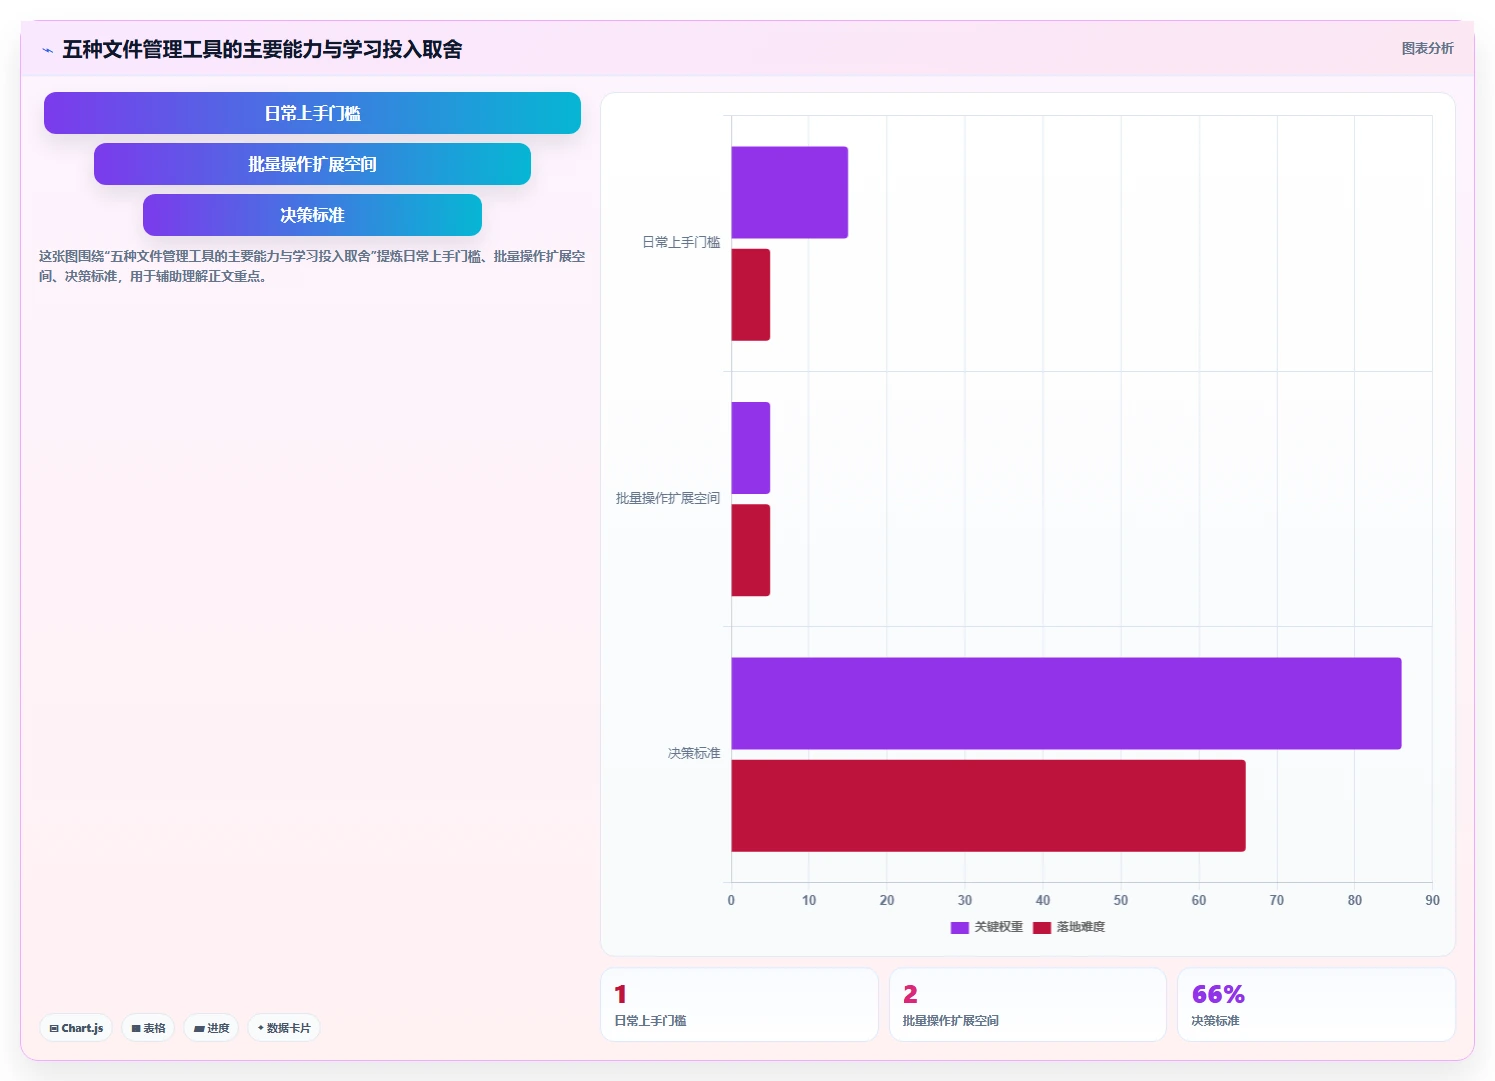Viewport: 1495px width, 1081px height.
Task: Click the icon beside the page title
Action: click(x=47, y=50)
